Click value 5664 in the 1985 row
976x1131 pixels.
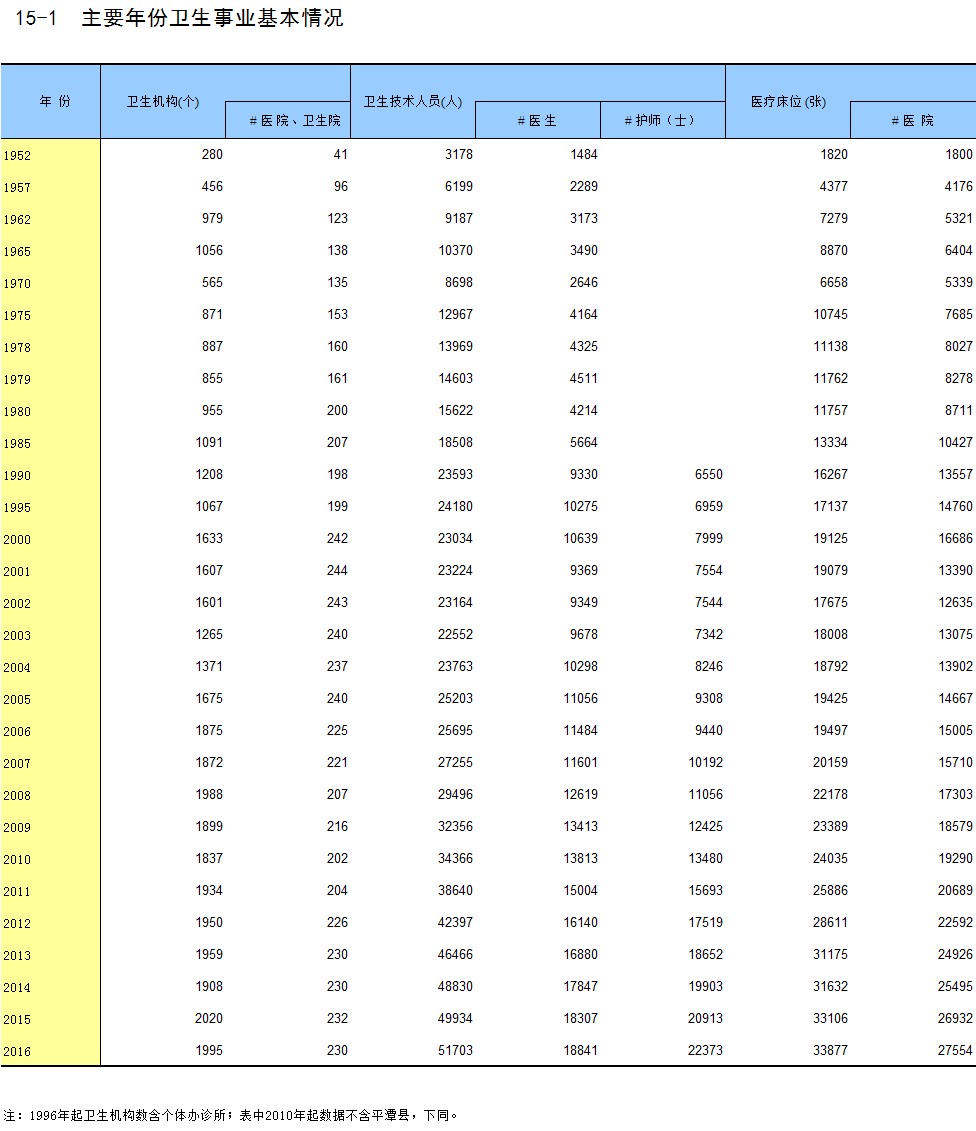tap(584, 442)
